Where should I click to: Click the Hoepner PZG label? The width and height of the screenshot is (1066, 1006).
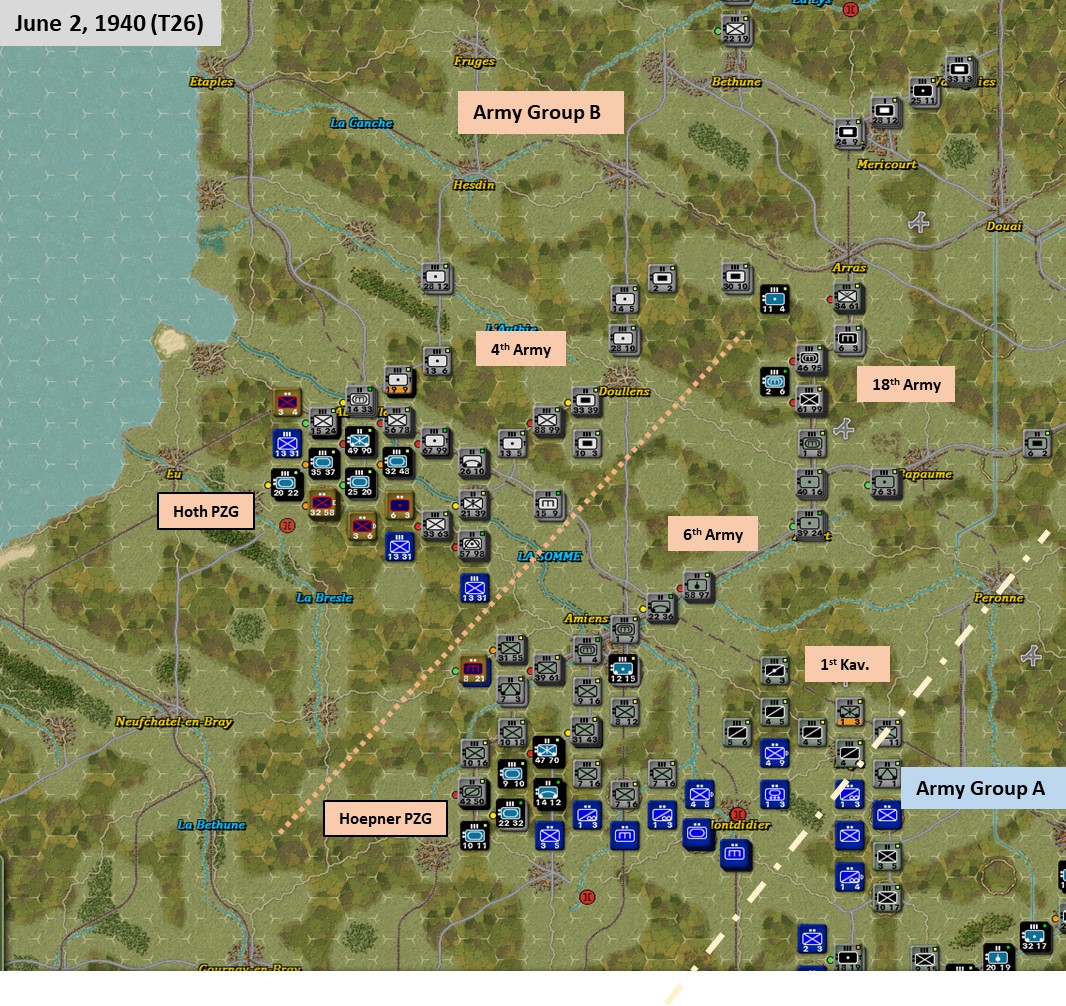pos(386,817)
